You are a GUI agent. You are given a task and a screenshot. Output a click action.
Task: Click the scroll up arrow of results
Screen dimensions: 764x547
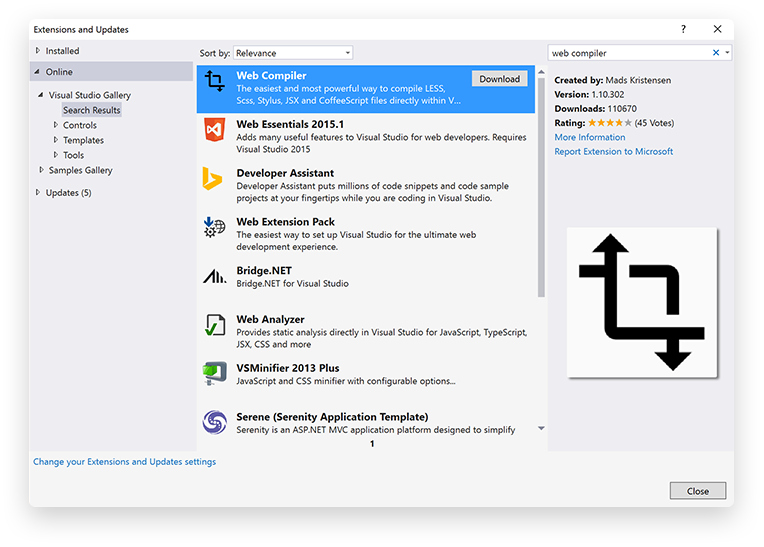[x=541, y=72]
